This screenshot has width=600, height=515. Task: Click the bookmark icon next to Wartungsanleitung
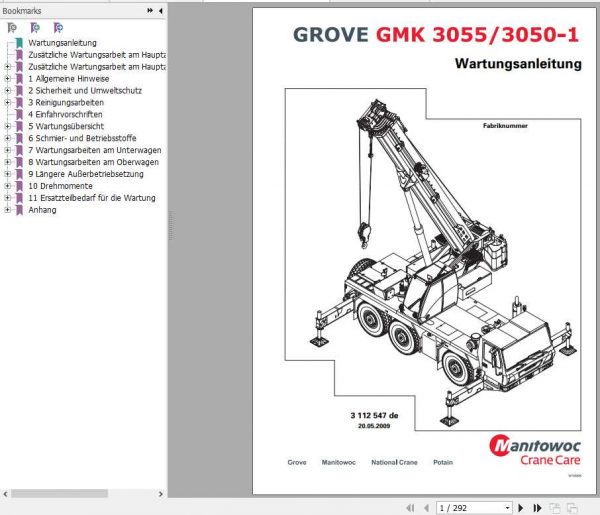pyautogui.click(x=19, y=43)
